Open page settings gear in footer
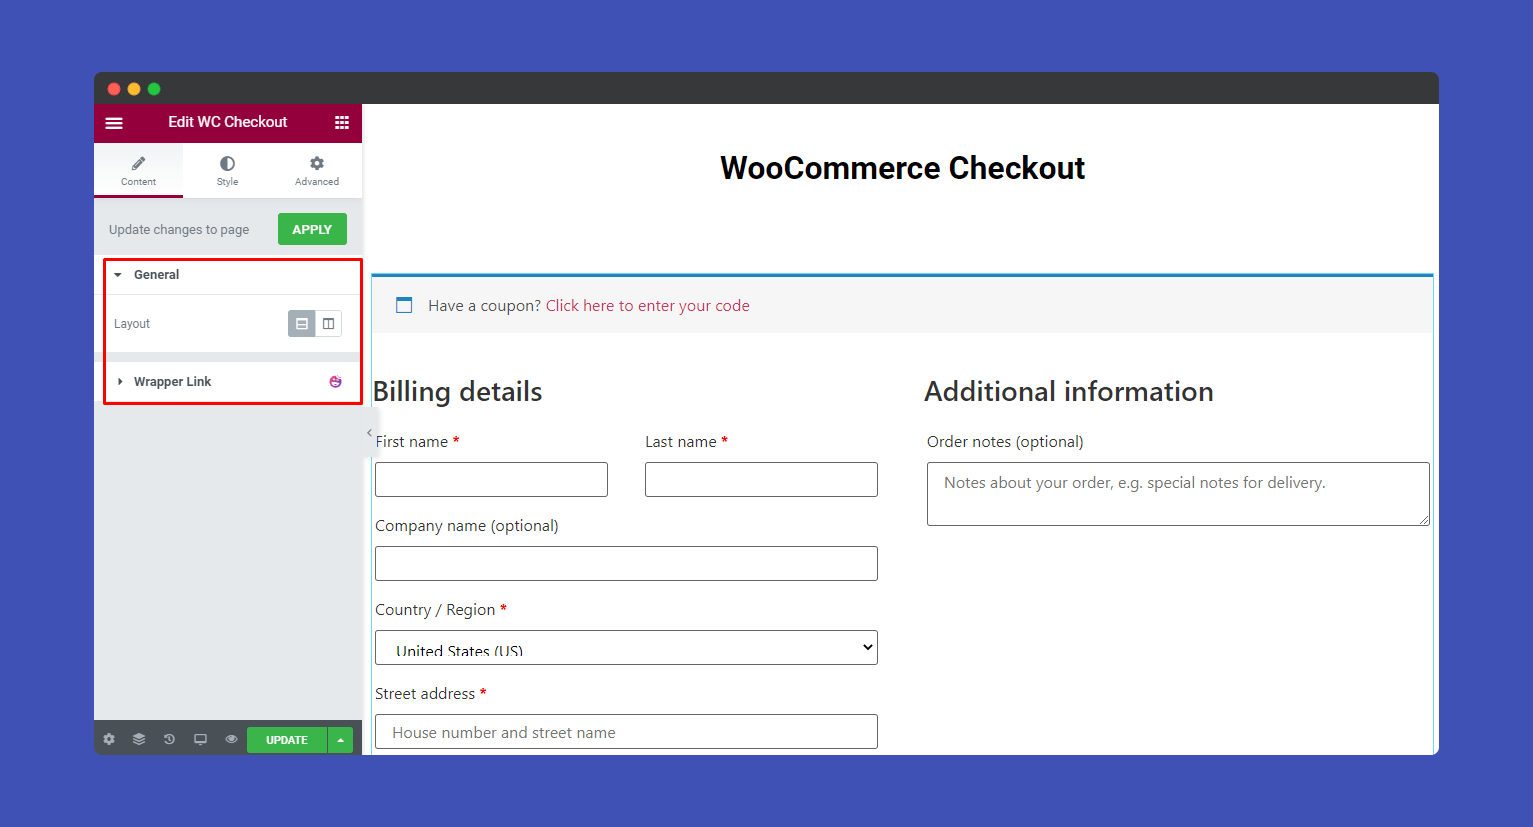Viewport: 1533px width, 827px height. point(109,740)
